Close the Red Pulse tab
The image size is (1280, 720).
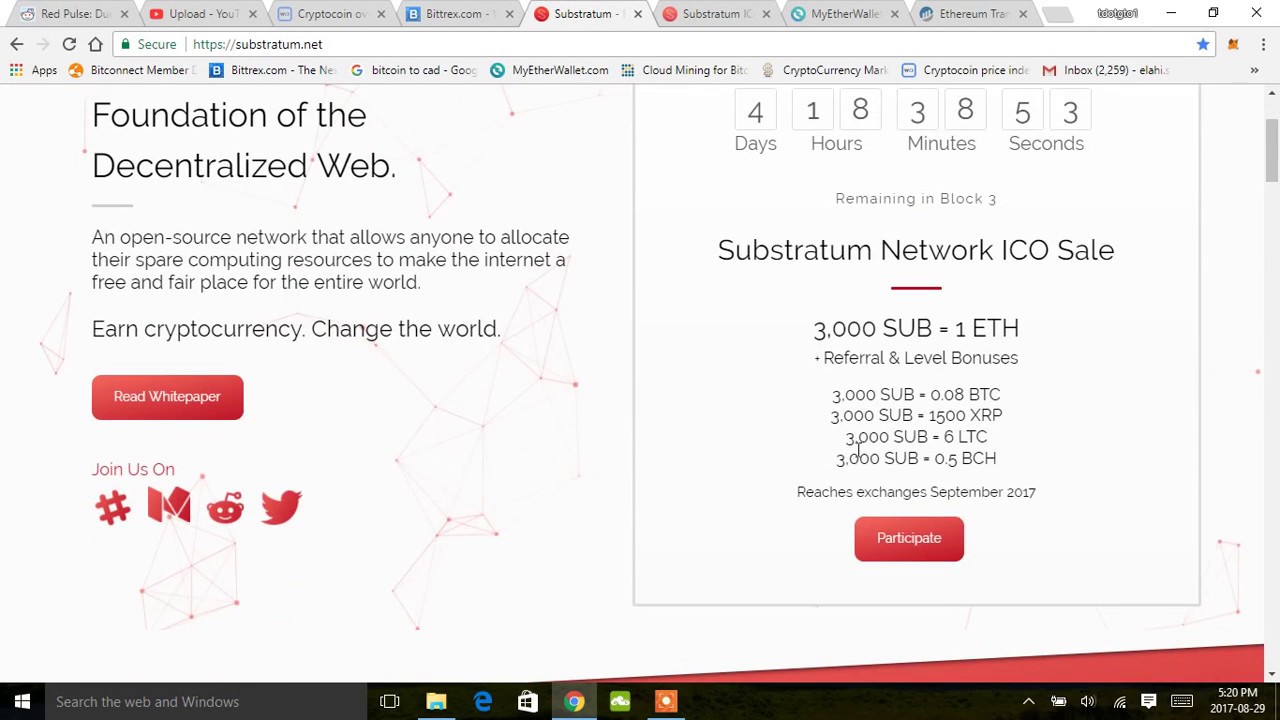124,14
